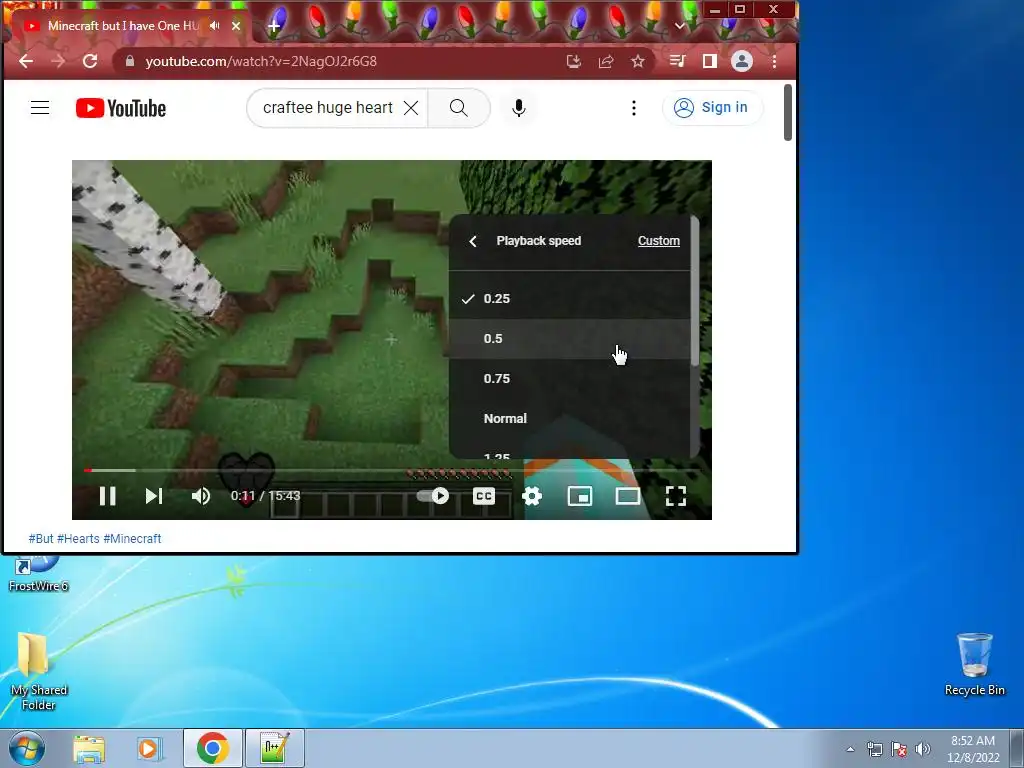Open the Action Center flag icon
The height and width of the screenshot is (768, 1024).
(899, 749)
